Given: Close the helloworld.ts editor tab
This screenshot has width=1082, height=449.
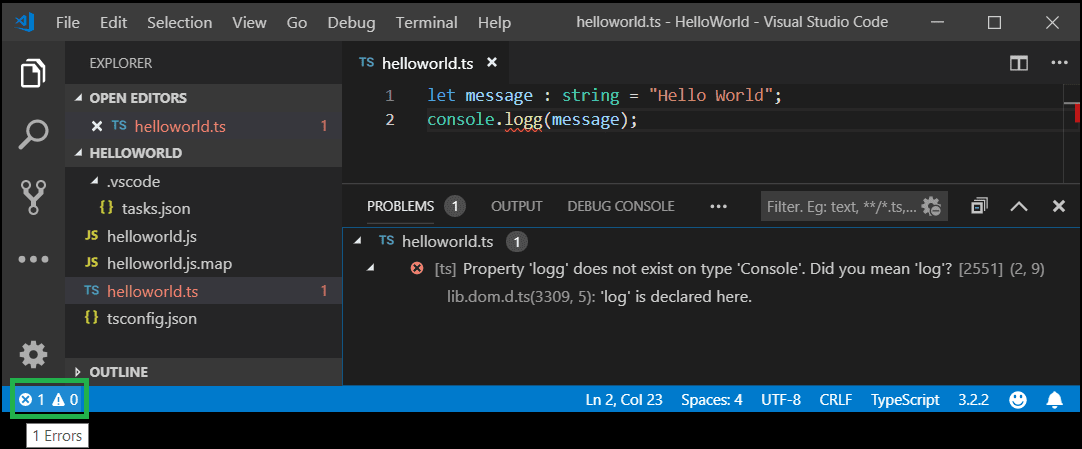Looking at the screenshot, I should pos(491,63).
